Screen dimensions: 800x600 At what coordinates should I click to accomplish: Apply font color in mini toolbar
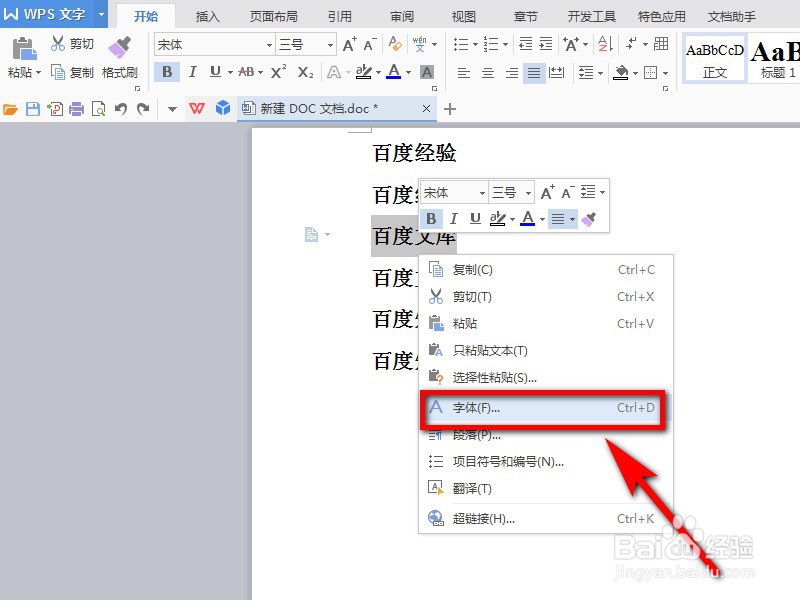pos(528,219)
